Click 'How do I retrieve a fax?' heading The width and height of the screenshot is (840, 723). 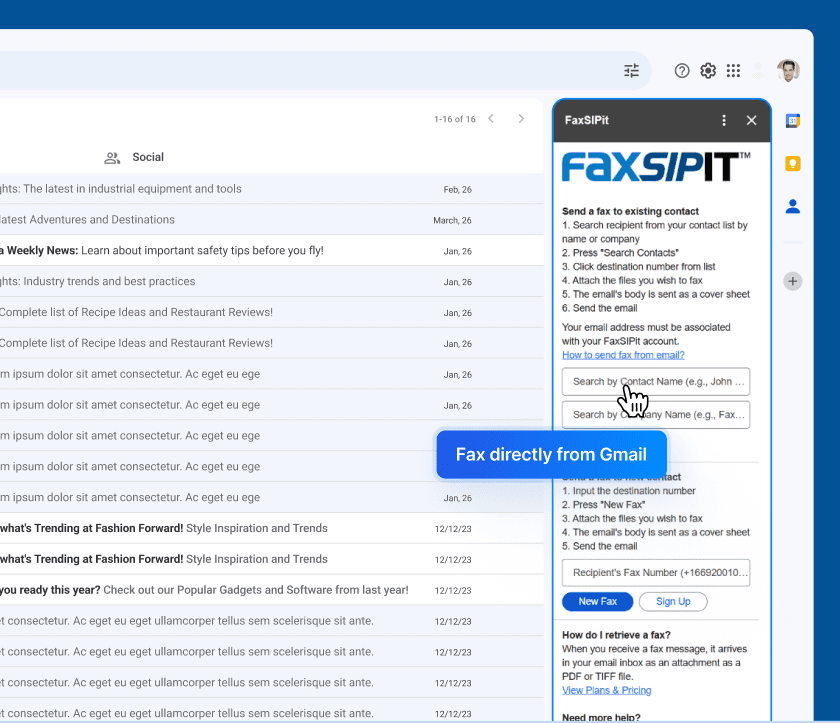click(x=616, y=635)
